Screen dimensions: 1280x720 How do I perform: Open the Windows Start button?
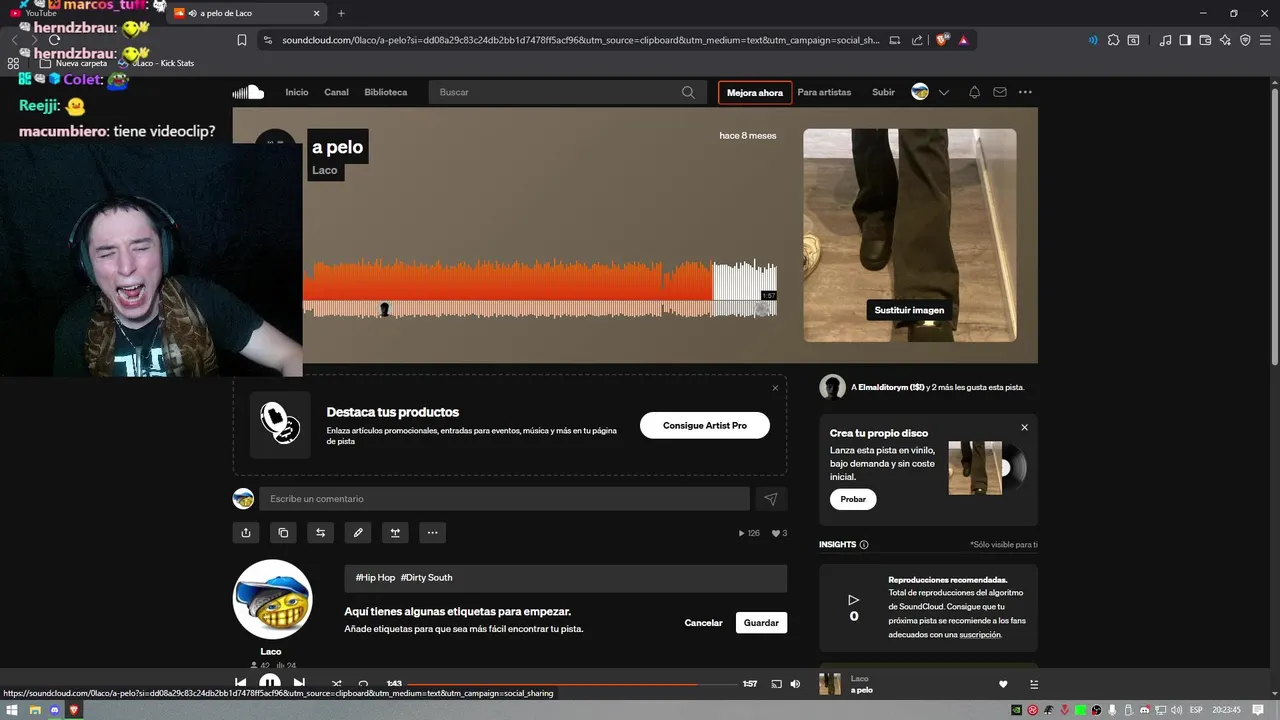tap(12, 710)
